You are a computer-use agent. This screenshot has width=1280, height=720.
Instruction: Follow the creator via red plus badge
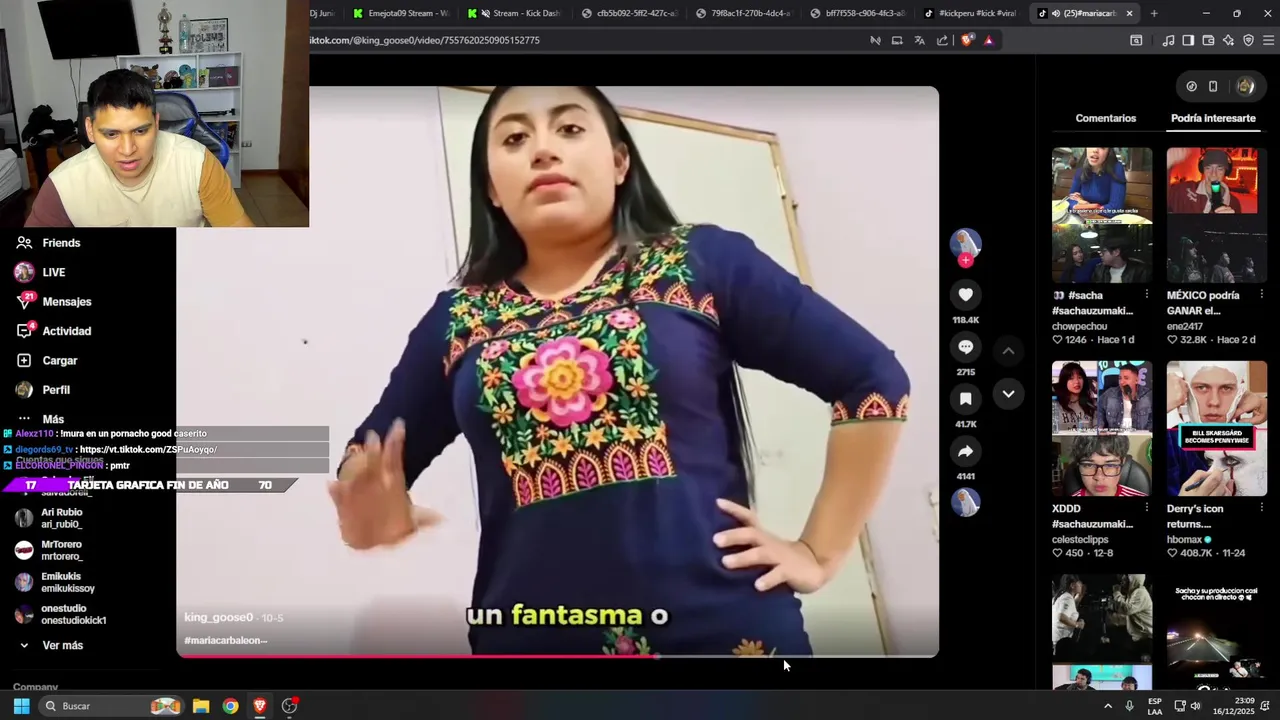965,260
